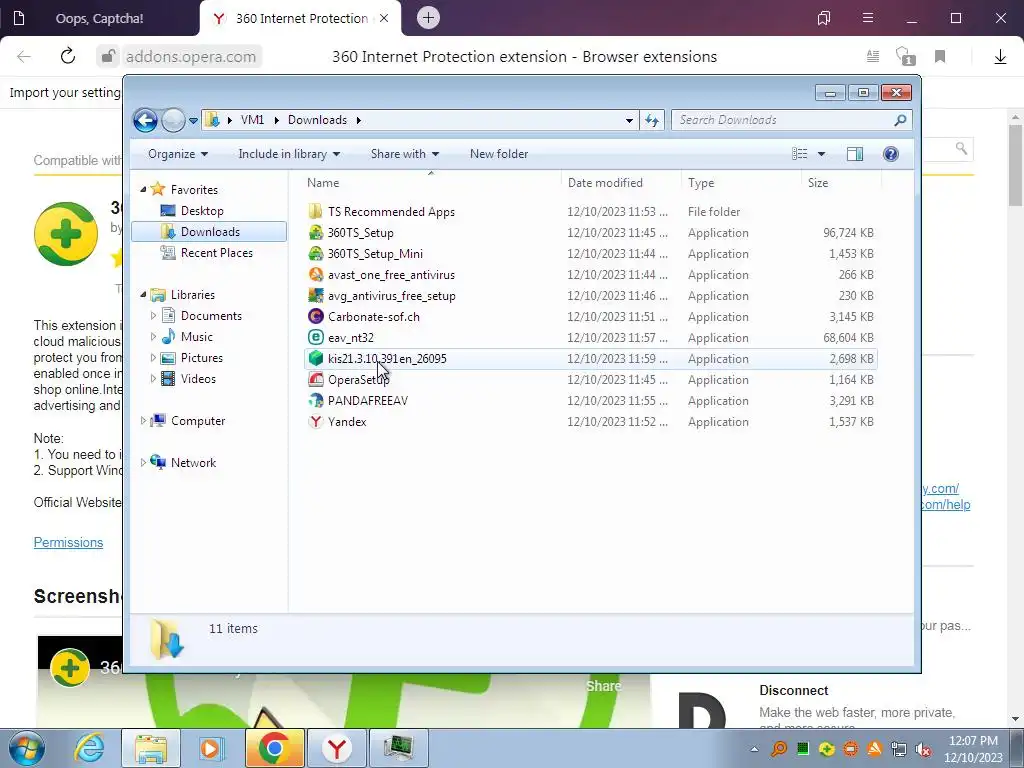The height and width of the screenshot is (768, 1024).
Task: Switch to the Oops, Captcha! browser tab
Action: coord(99,18)
